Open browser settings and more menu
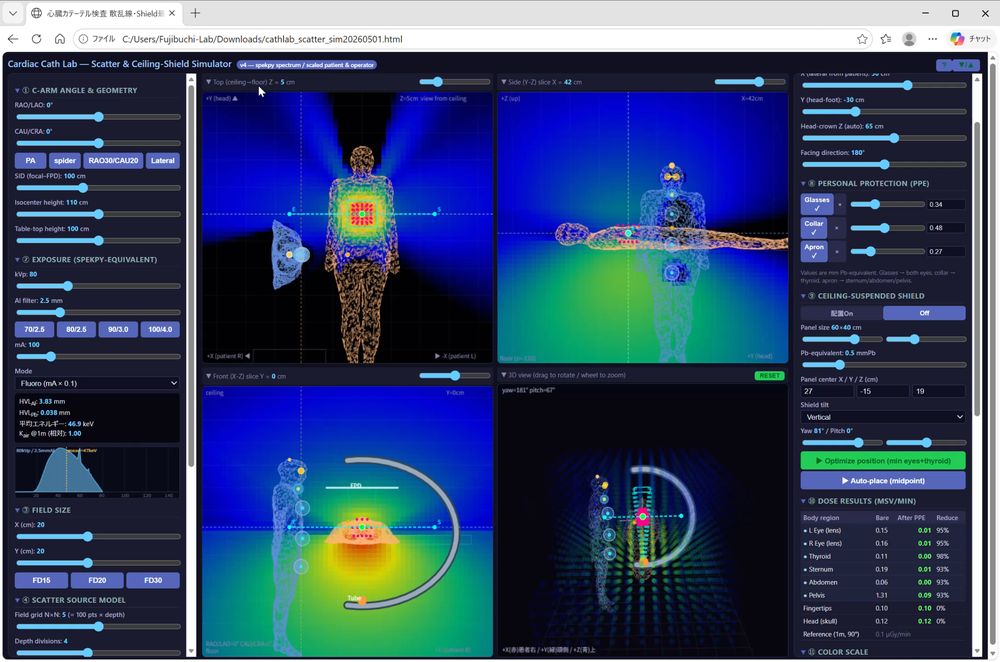Screen dimensions: 1000x662 tap(932, 39)
